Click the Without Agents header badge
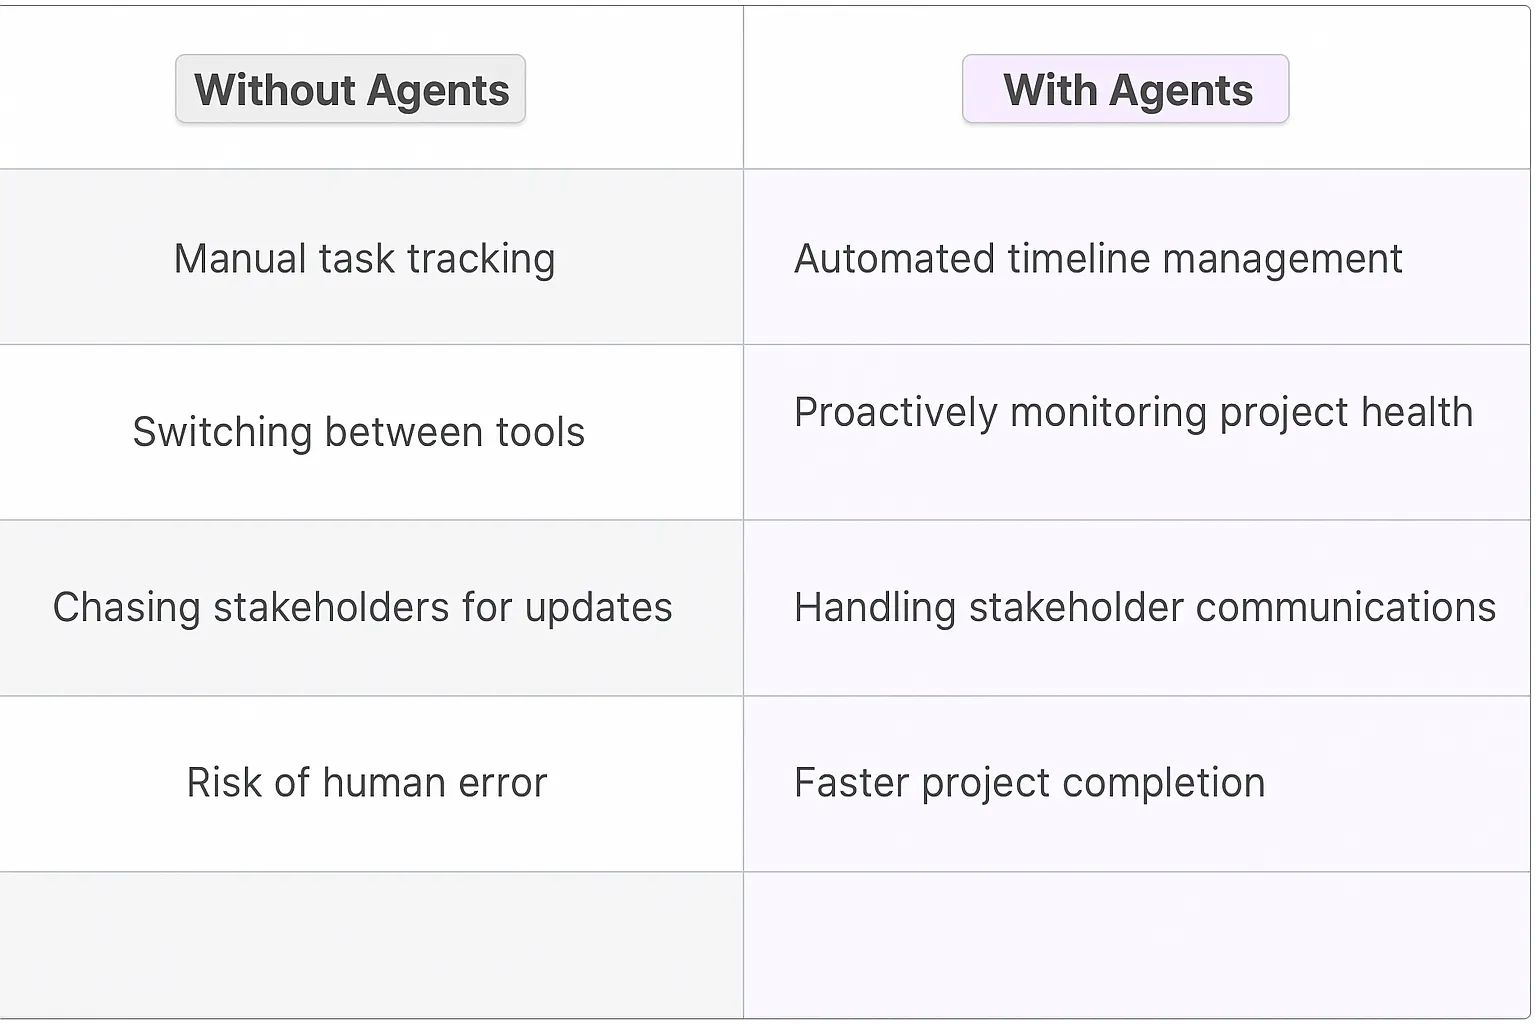Image resolution: width=1536 pixels, height=1024 pixels. click(x=350, y=90)
